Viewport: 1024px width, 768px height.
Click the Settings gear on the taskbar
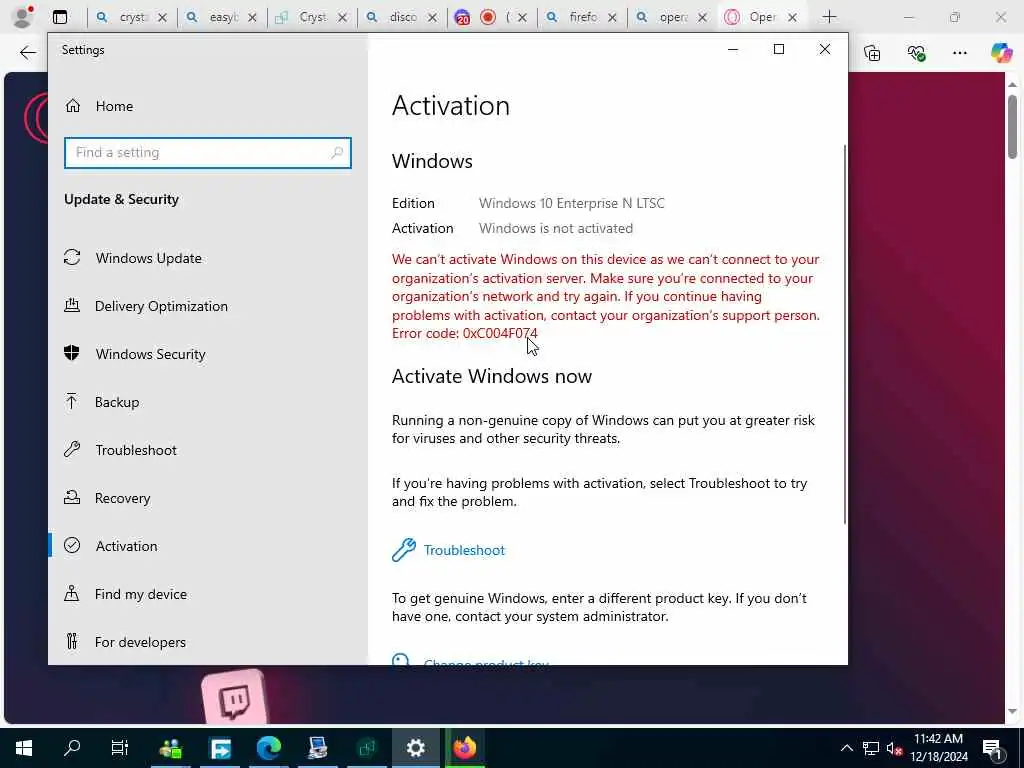tap(415, 748)
